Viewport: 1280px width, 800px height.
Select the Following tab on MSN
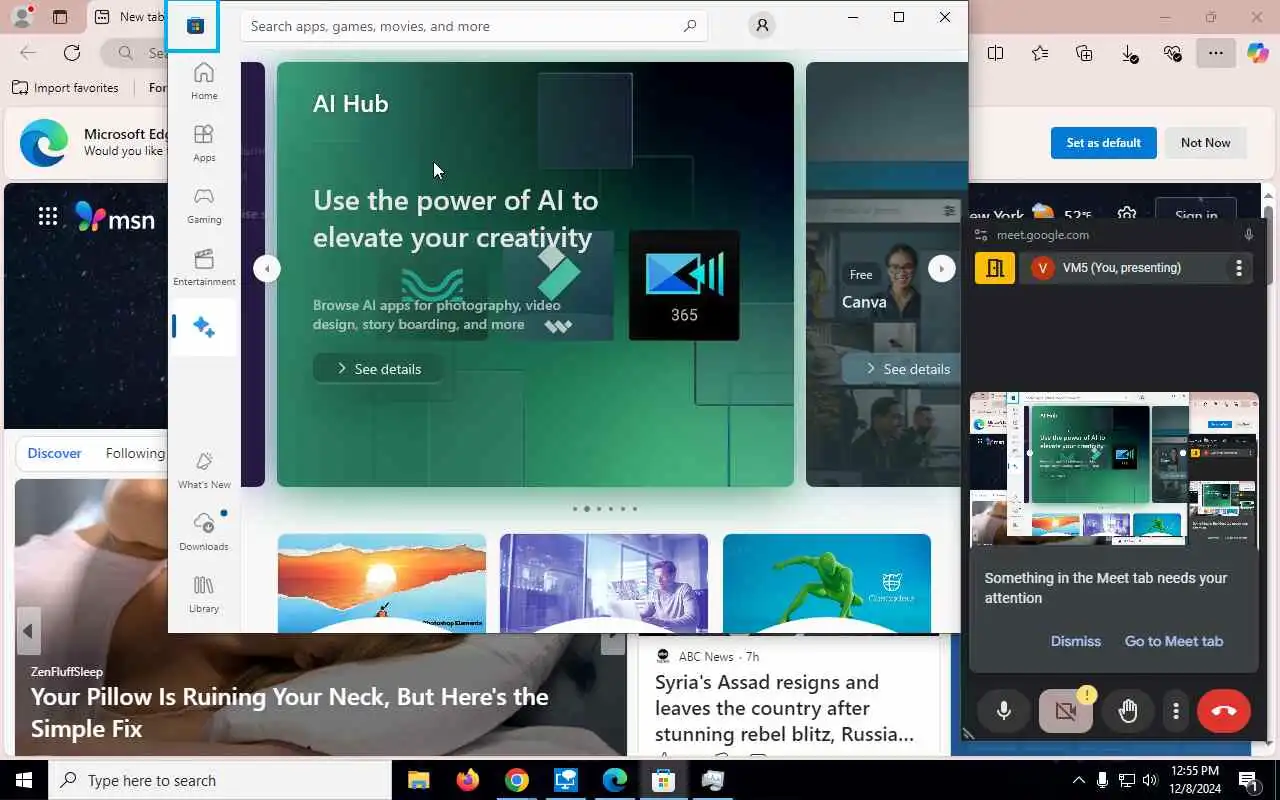click(x=135, y=453)
